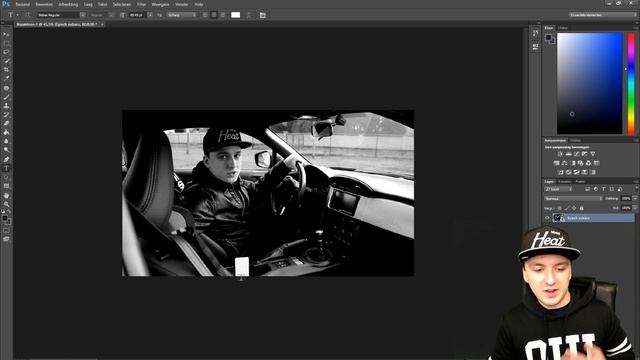Click the hue slider in color panel
The width and height of the screenshot is (640, 360).
pos(631,84)
